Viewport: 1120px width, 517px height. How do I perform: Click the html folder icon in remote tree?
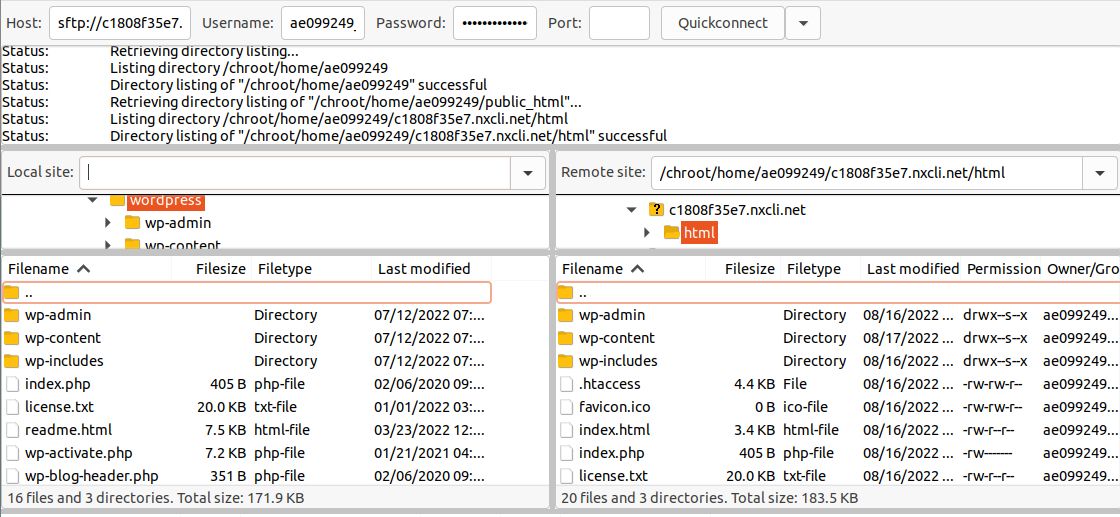pyautogui.click(x=671, y=232)
